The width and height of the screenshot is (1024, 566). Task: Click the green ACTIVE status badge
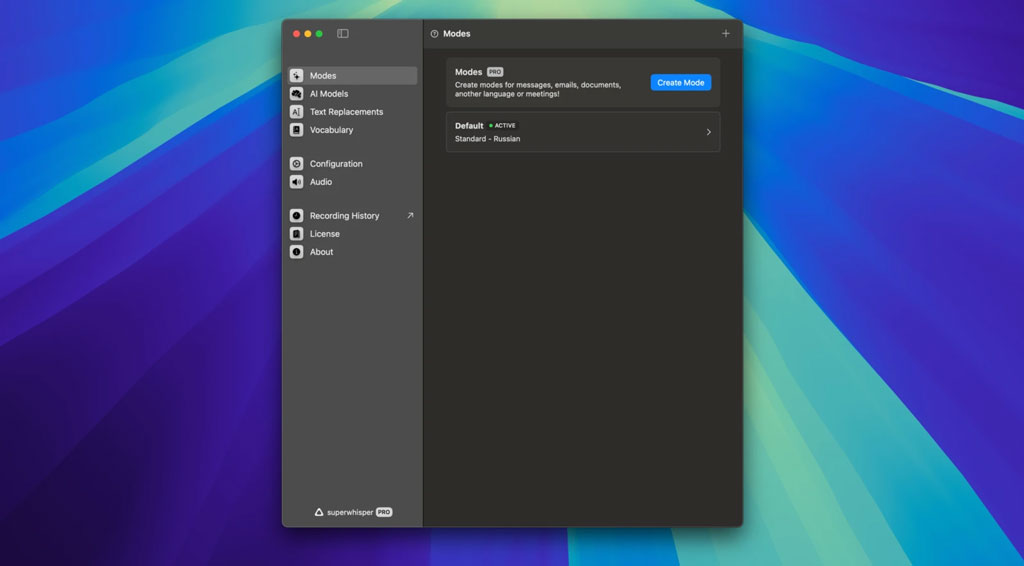coord(503,126)
